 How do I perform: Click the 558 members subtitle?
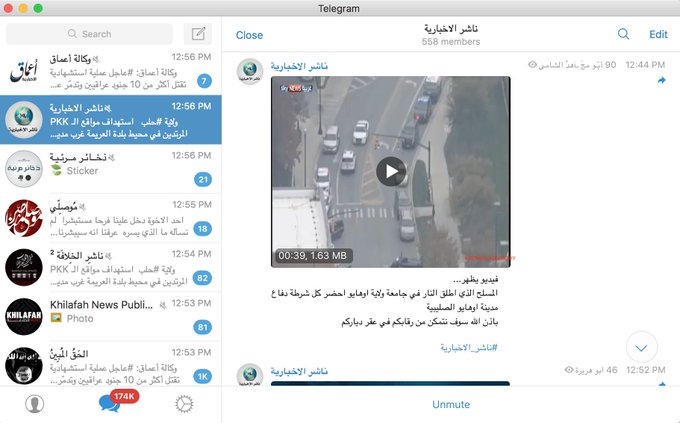point(451,42)
